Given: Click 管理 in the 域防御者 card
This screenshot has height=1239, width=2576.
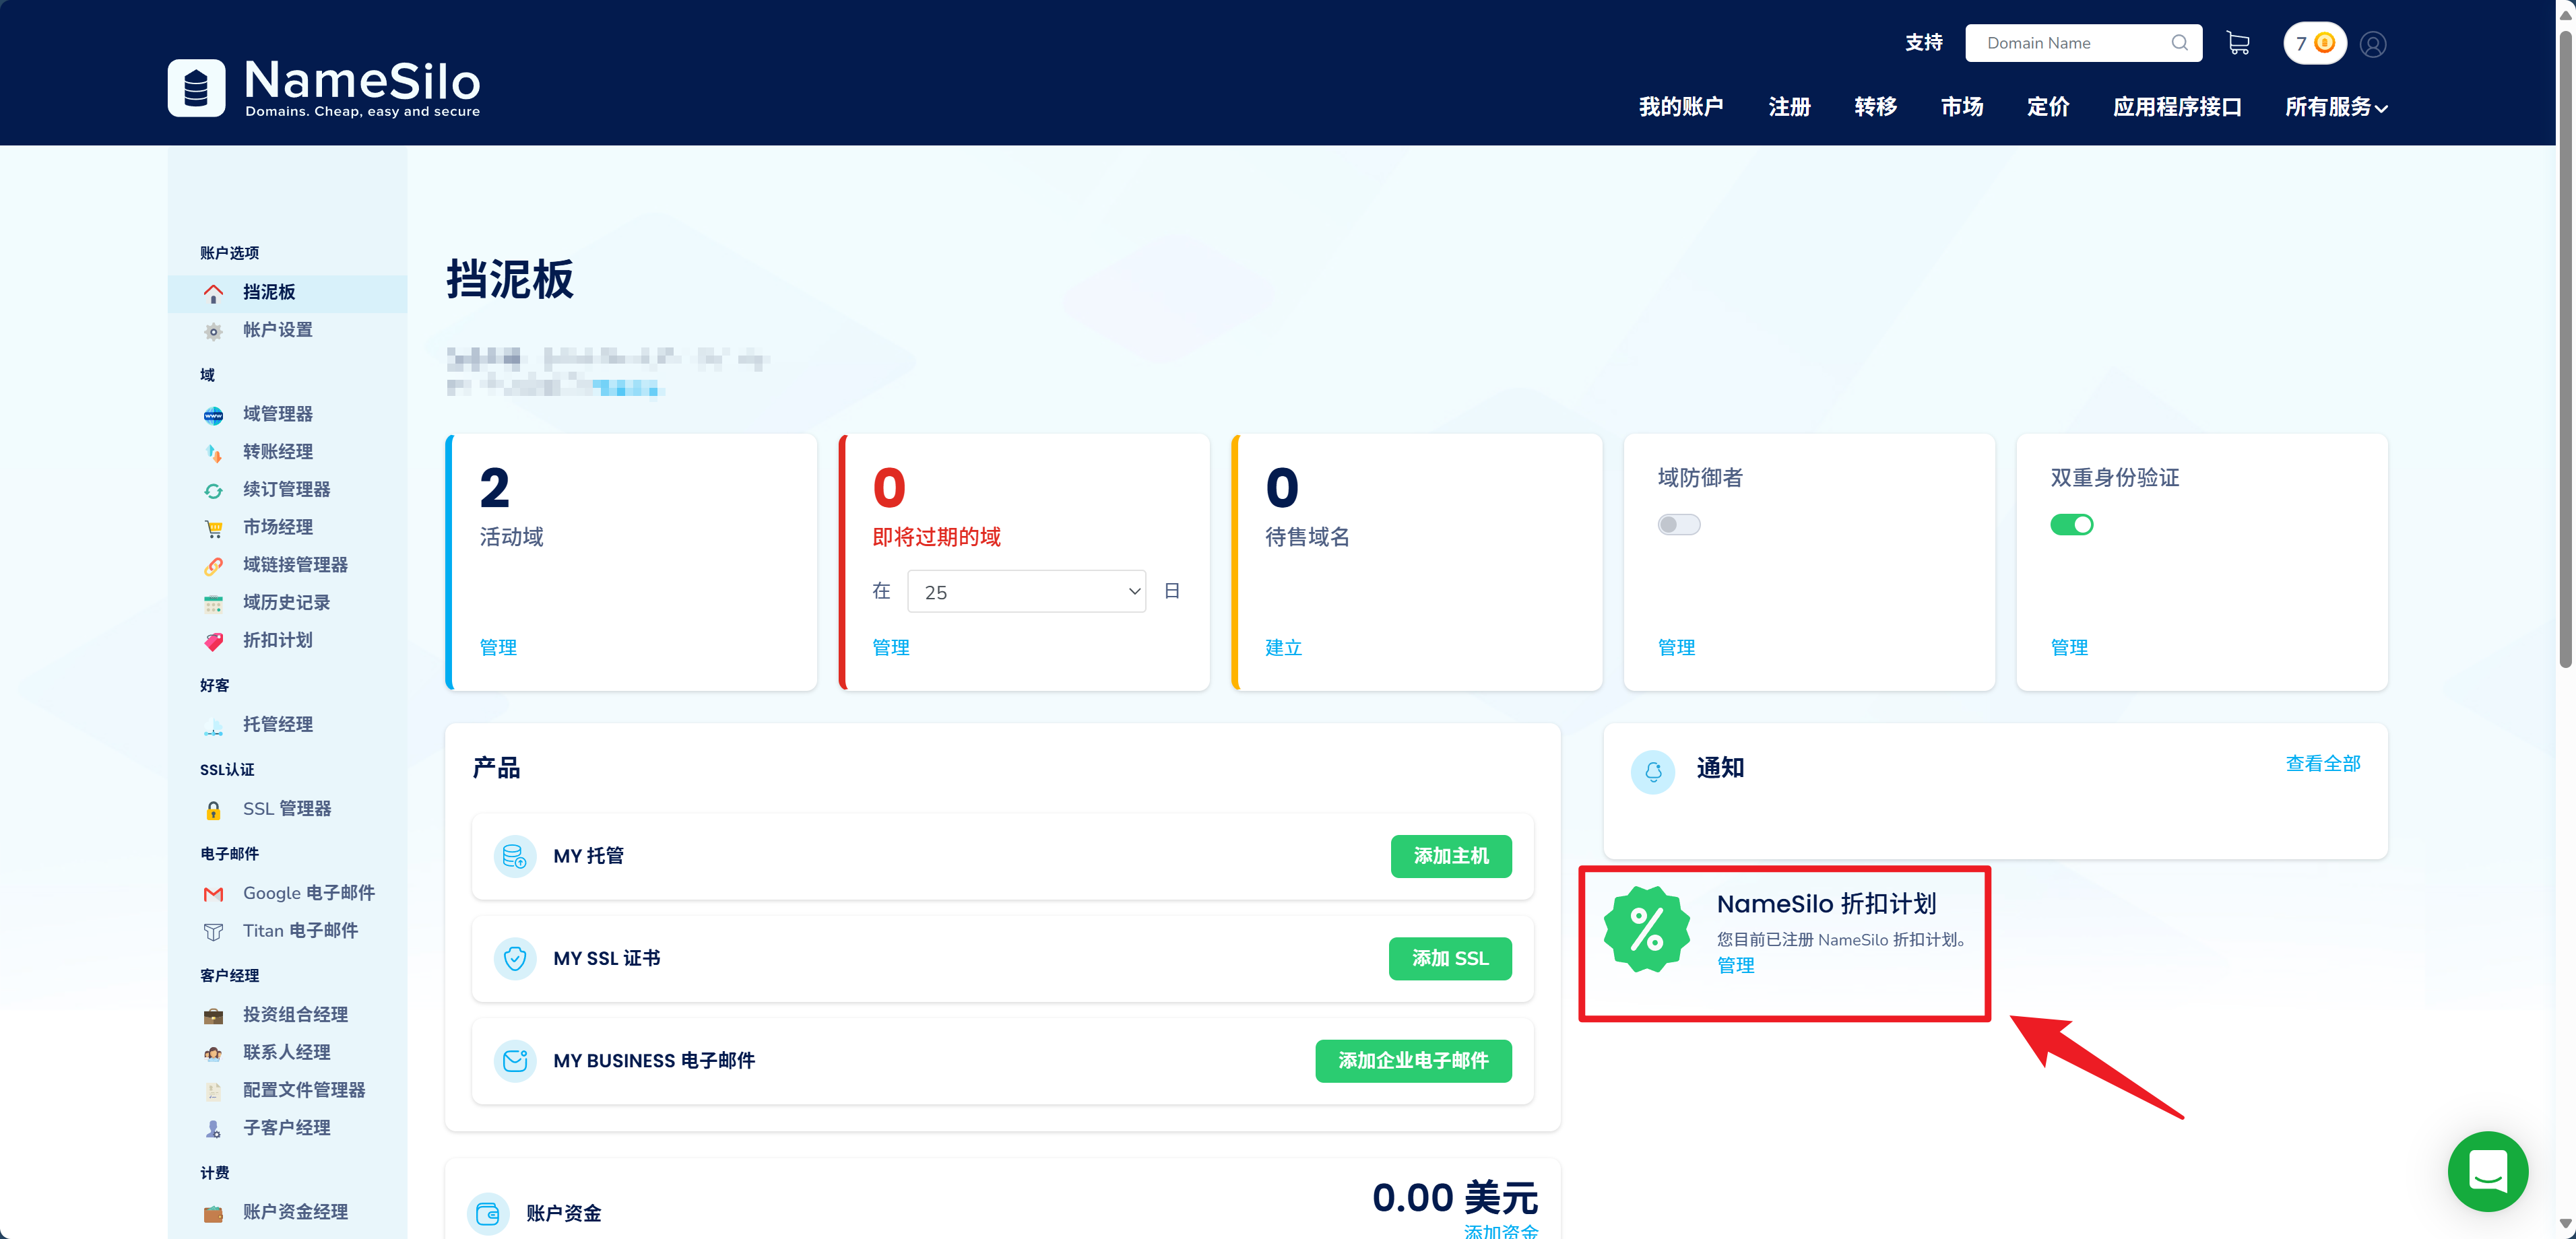Looking at the screenshot, I should pos(1677,648).
